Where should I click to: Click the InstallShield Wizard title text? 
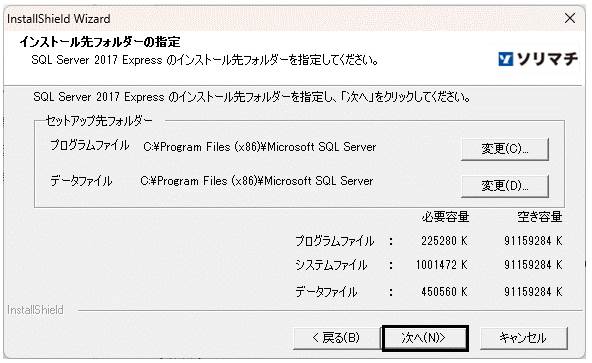pos(59,19)
